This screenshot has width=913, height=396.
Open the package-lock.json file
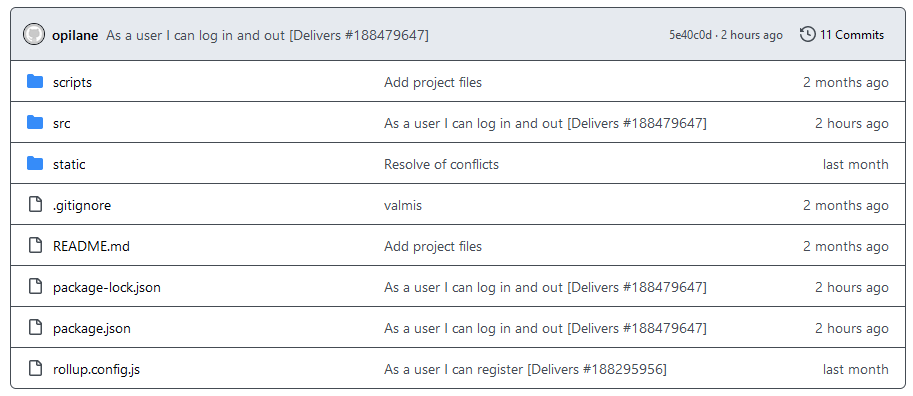tap(107, 287)
